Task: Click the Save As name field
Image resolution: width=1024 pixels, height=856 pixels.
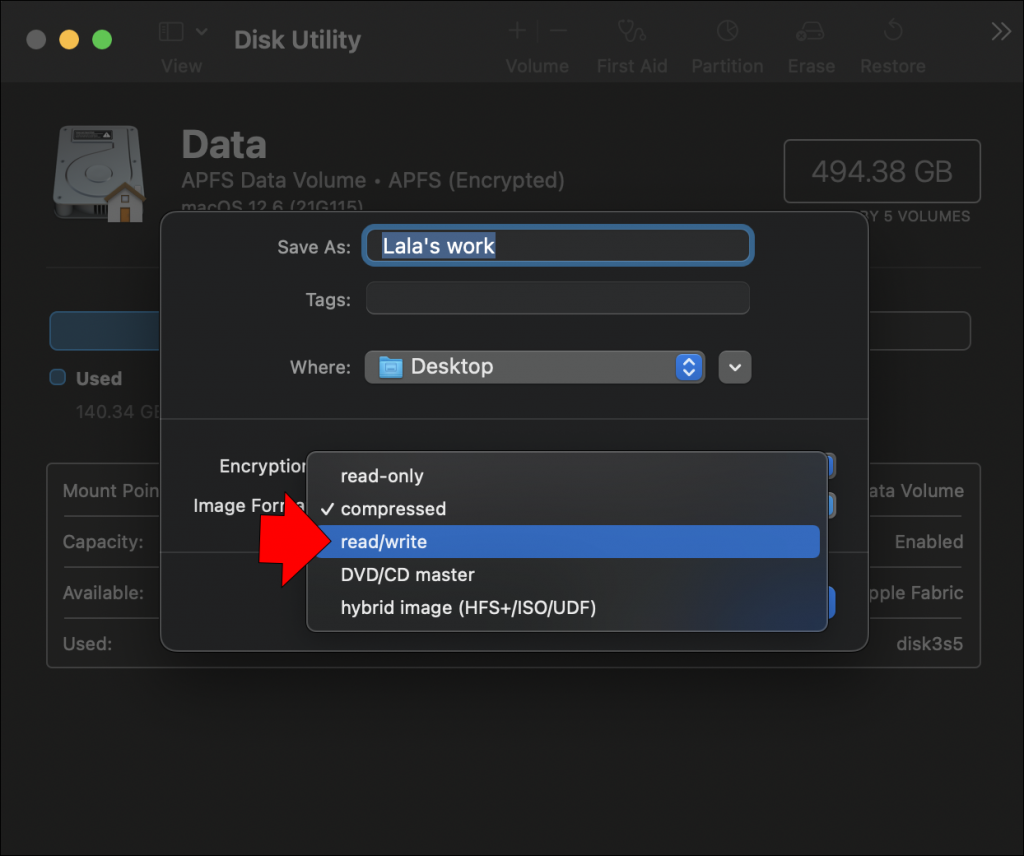Action: [557, 245]
